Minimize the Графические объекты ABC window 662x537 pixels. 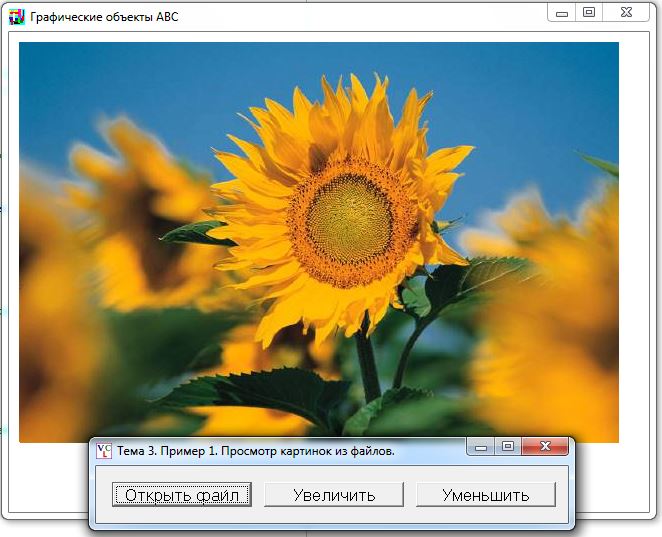[562, 13]
